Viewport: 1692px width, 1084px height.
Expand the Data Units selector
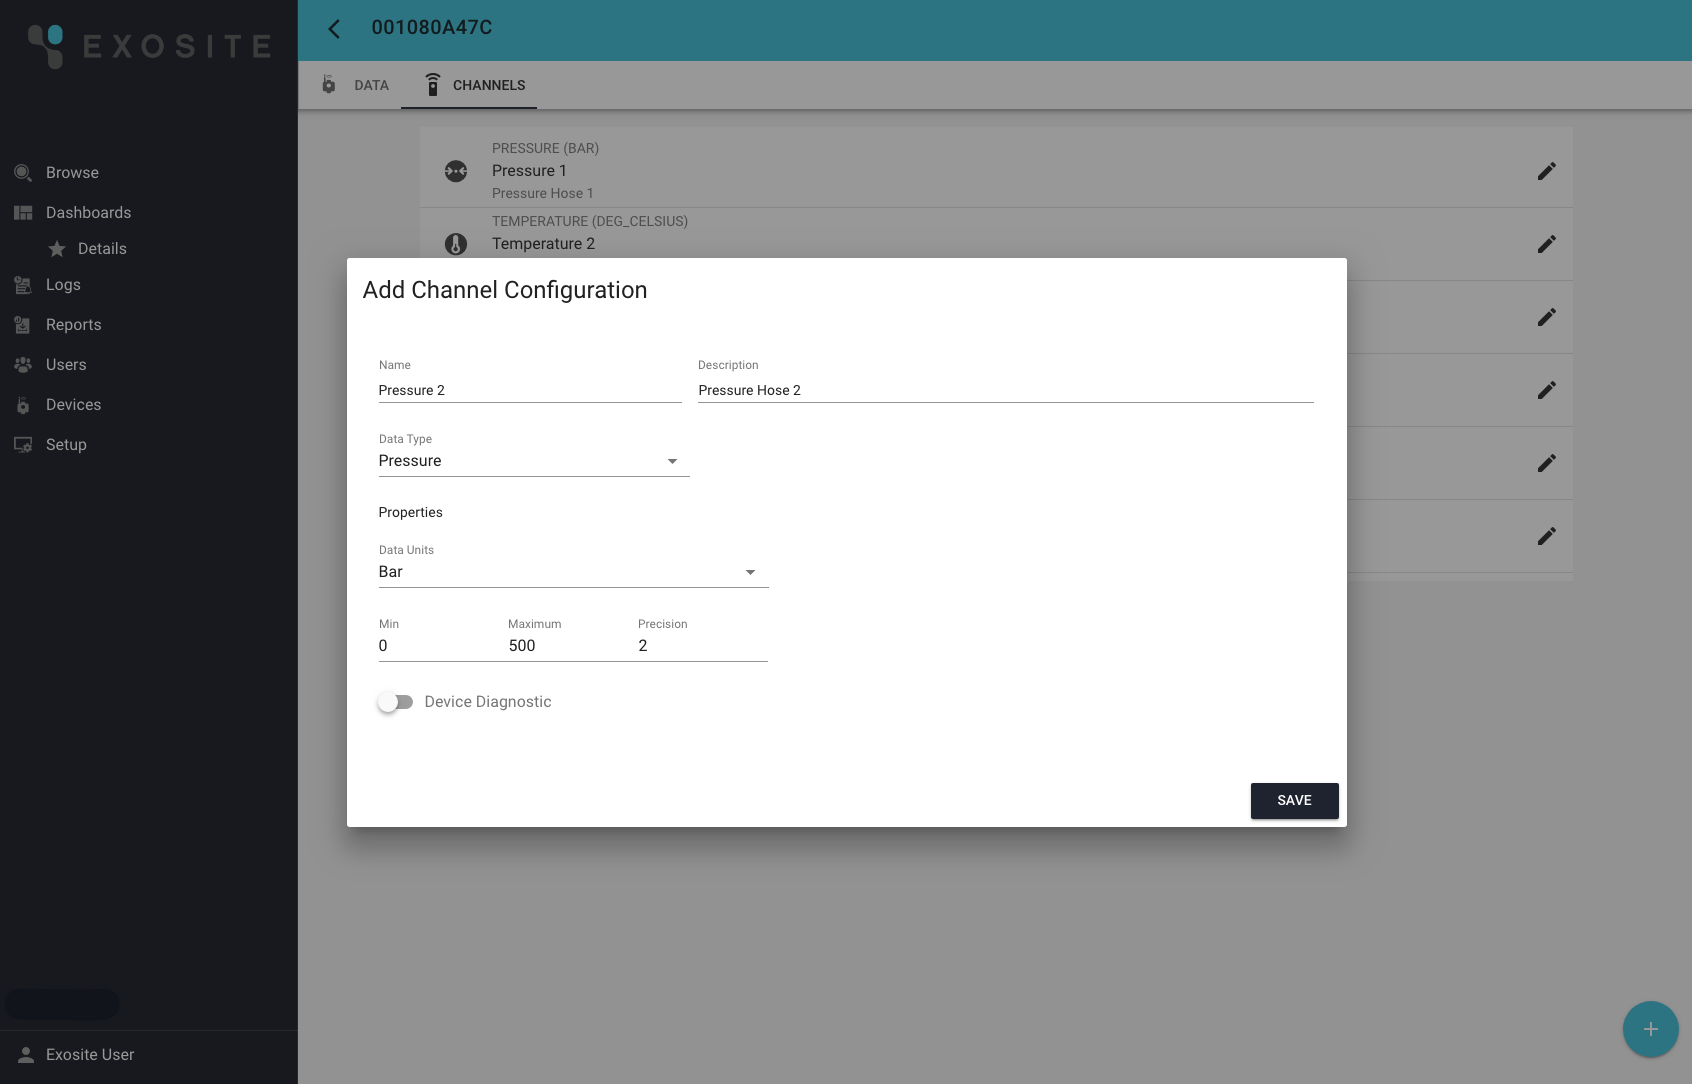(x=750, y=572)
